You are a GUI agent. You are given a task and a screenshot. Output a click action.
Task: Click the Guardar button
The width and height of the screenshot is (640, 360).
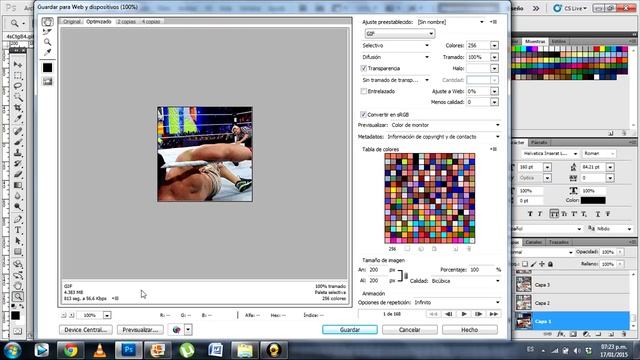350,329
